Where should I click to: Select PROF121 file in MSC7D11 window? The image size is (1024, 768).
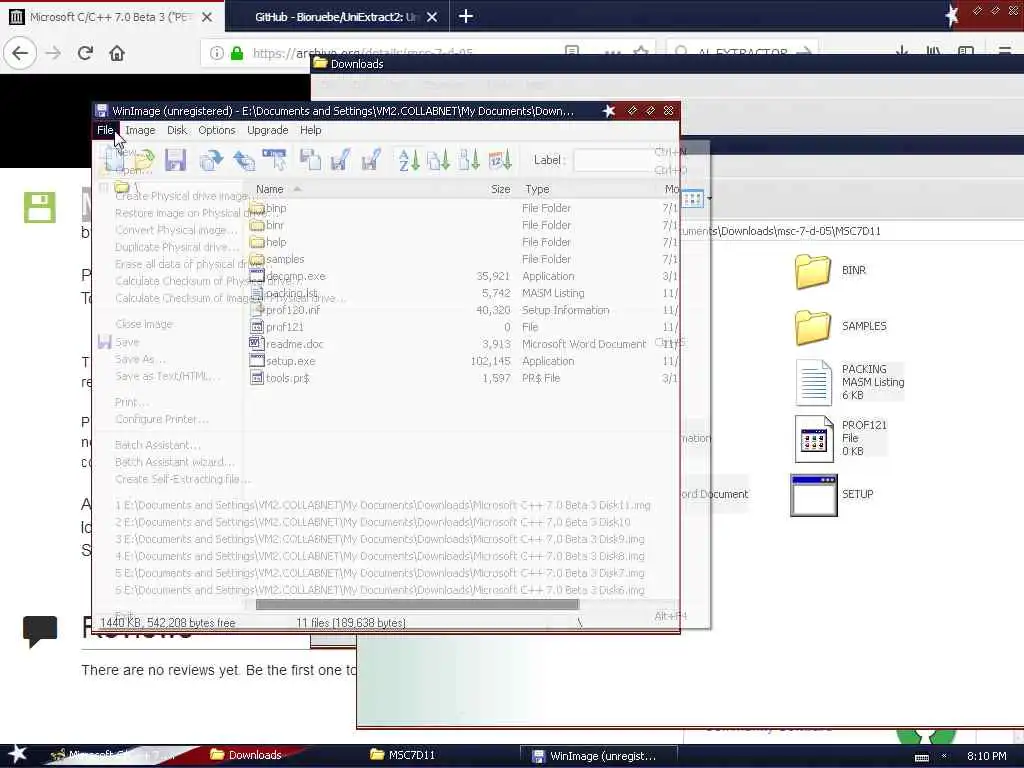(841, 438)
